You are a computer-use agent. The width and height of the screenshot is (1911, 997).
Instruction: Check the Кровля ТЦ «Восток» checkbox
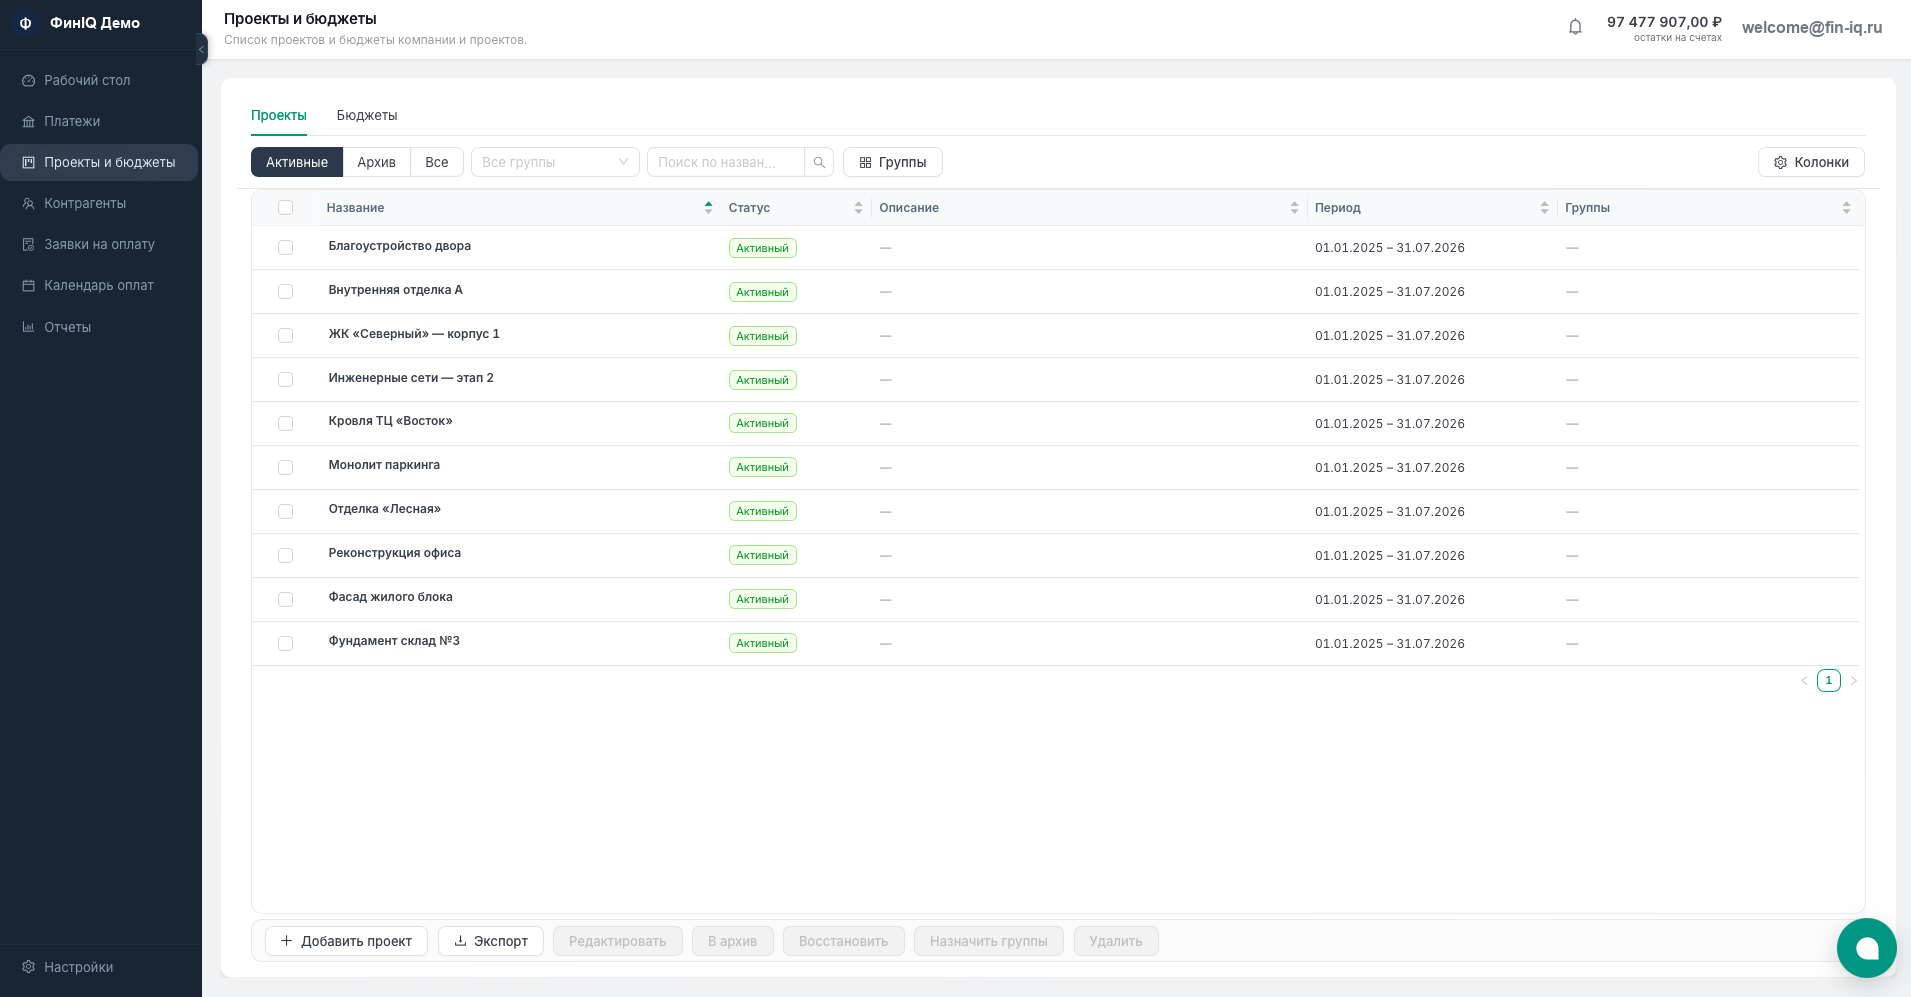coord(286,424)
